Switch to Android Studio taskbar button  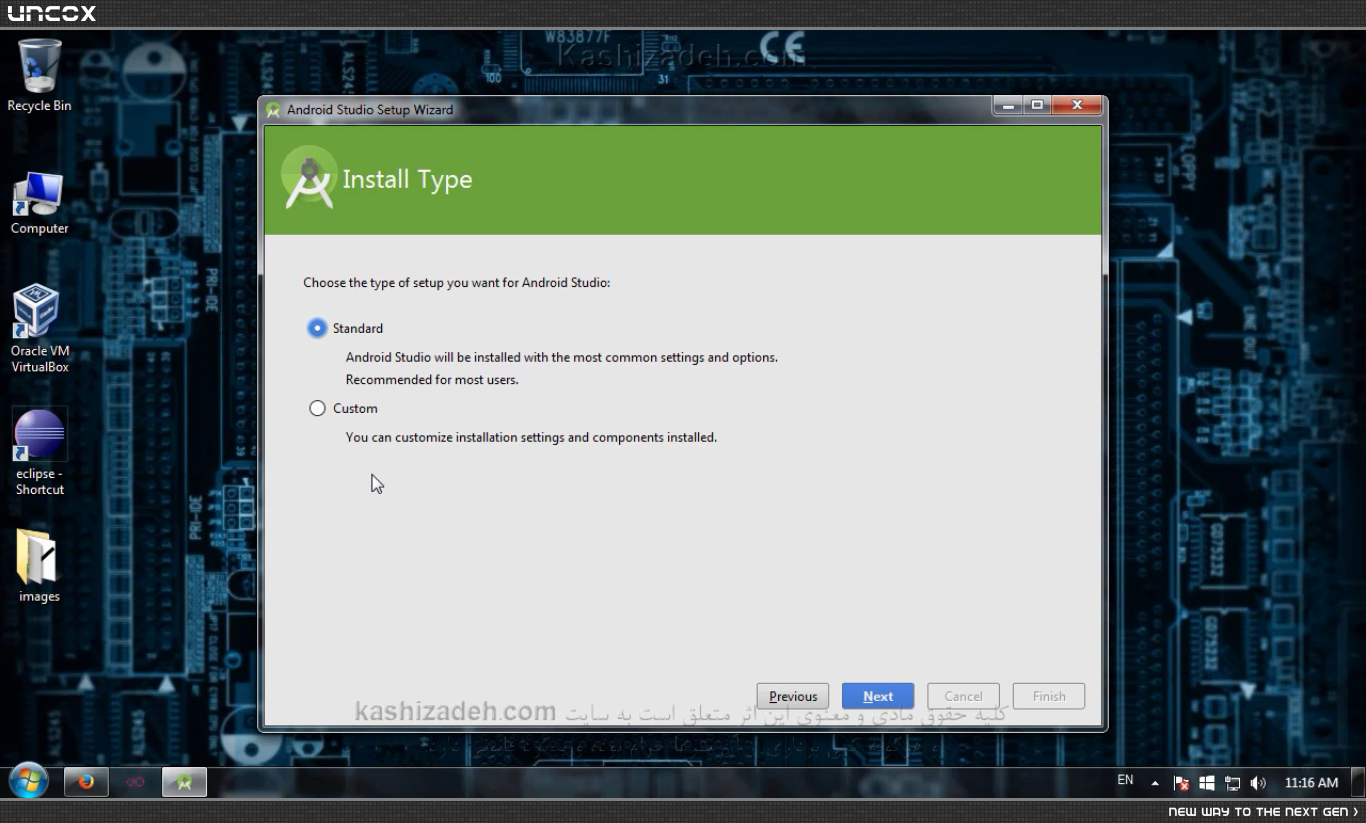[x=185, y=782]
